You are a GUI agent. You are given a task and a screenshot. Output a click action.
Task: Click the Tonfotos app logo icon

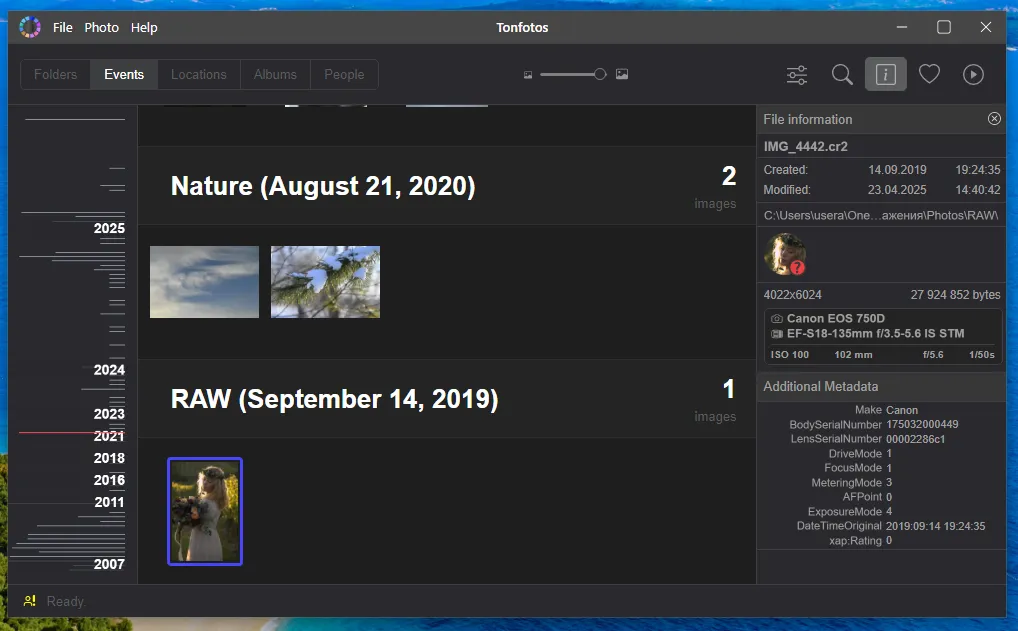coord(30,27)
